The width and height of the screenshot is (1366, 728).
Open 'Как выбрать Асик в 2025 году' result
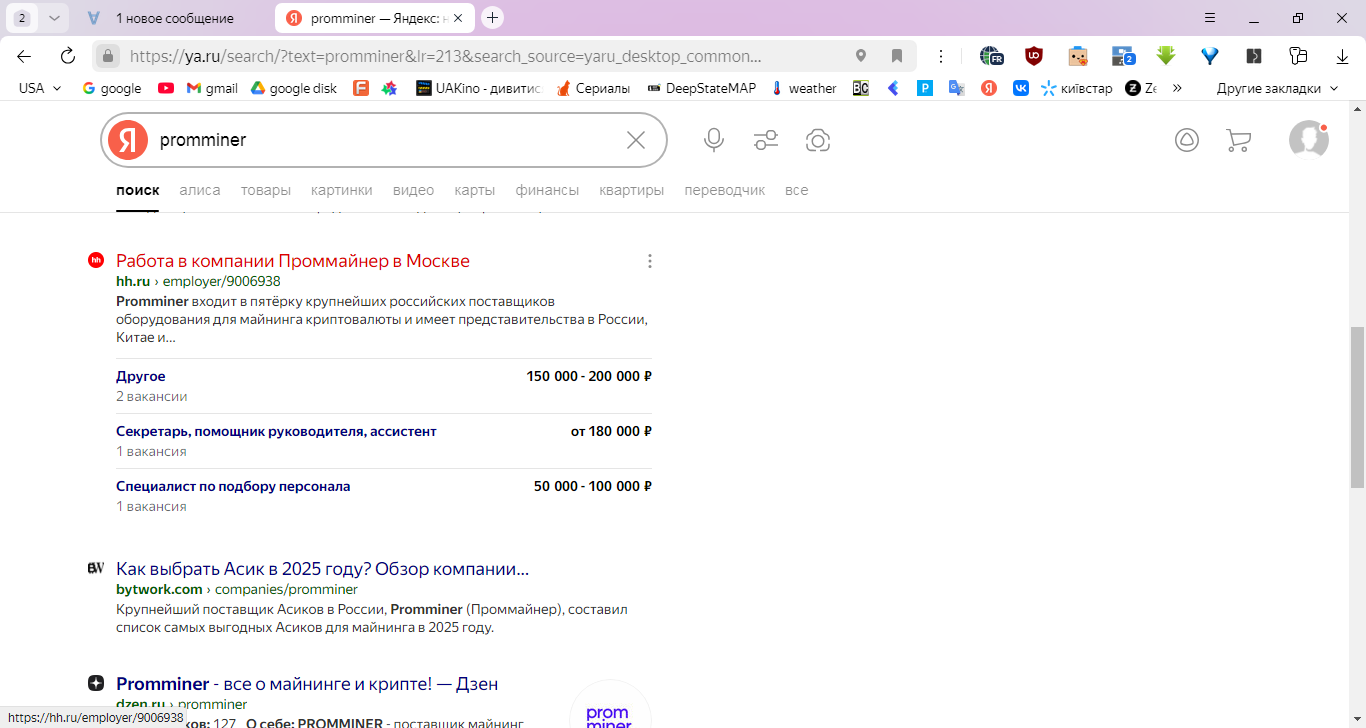pyautogui.click(x=322, y=569)
